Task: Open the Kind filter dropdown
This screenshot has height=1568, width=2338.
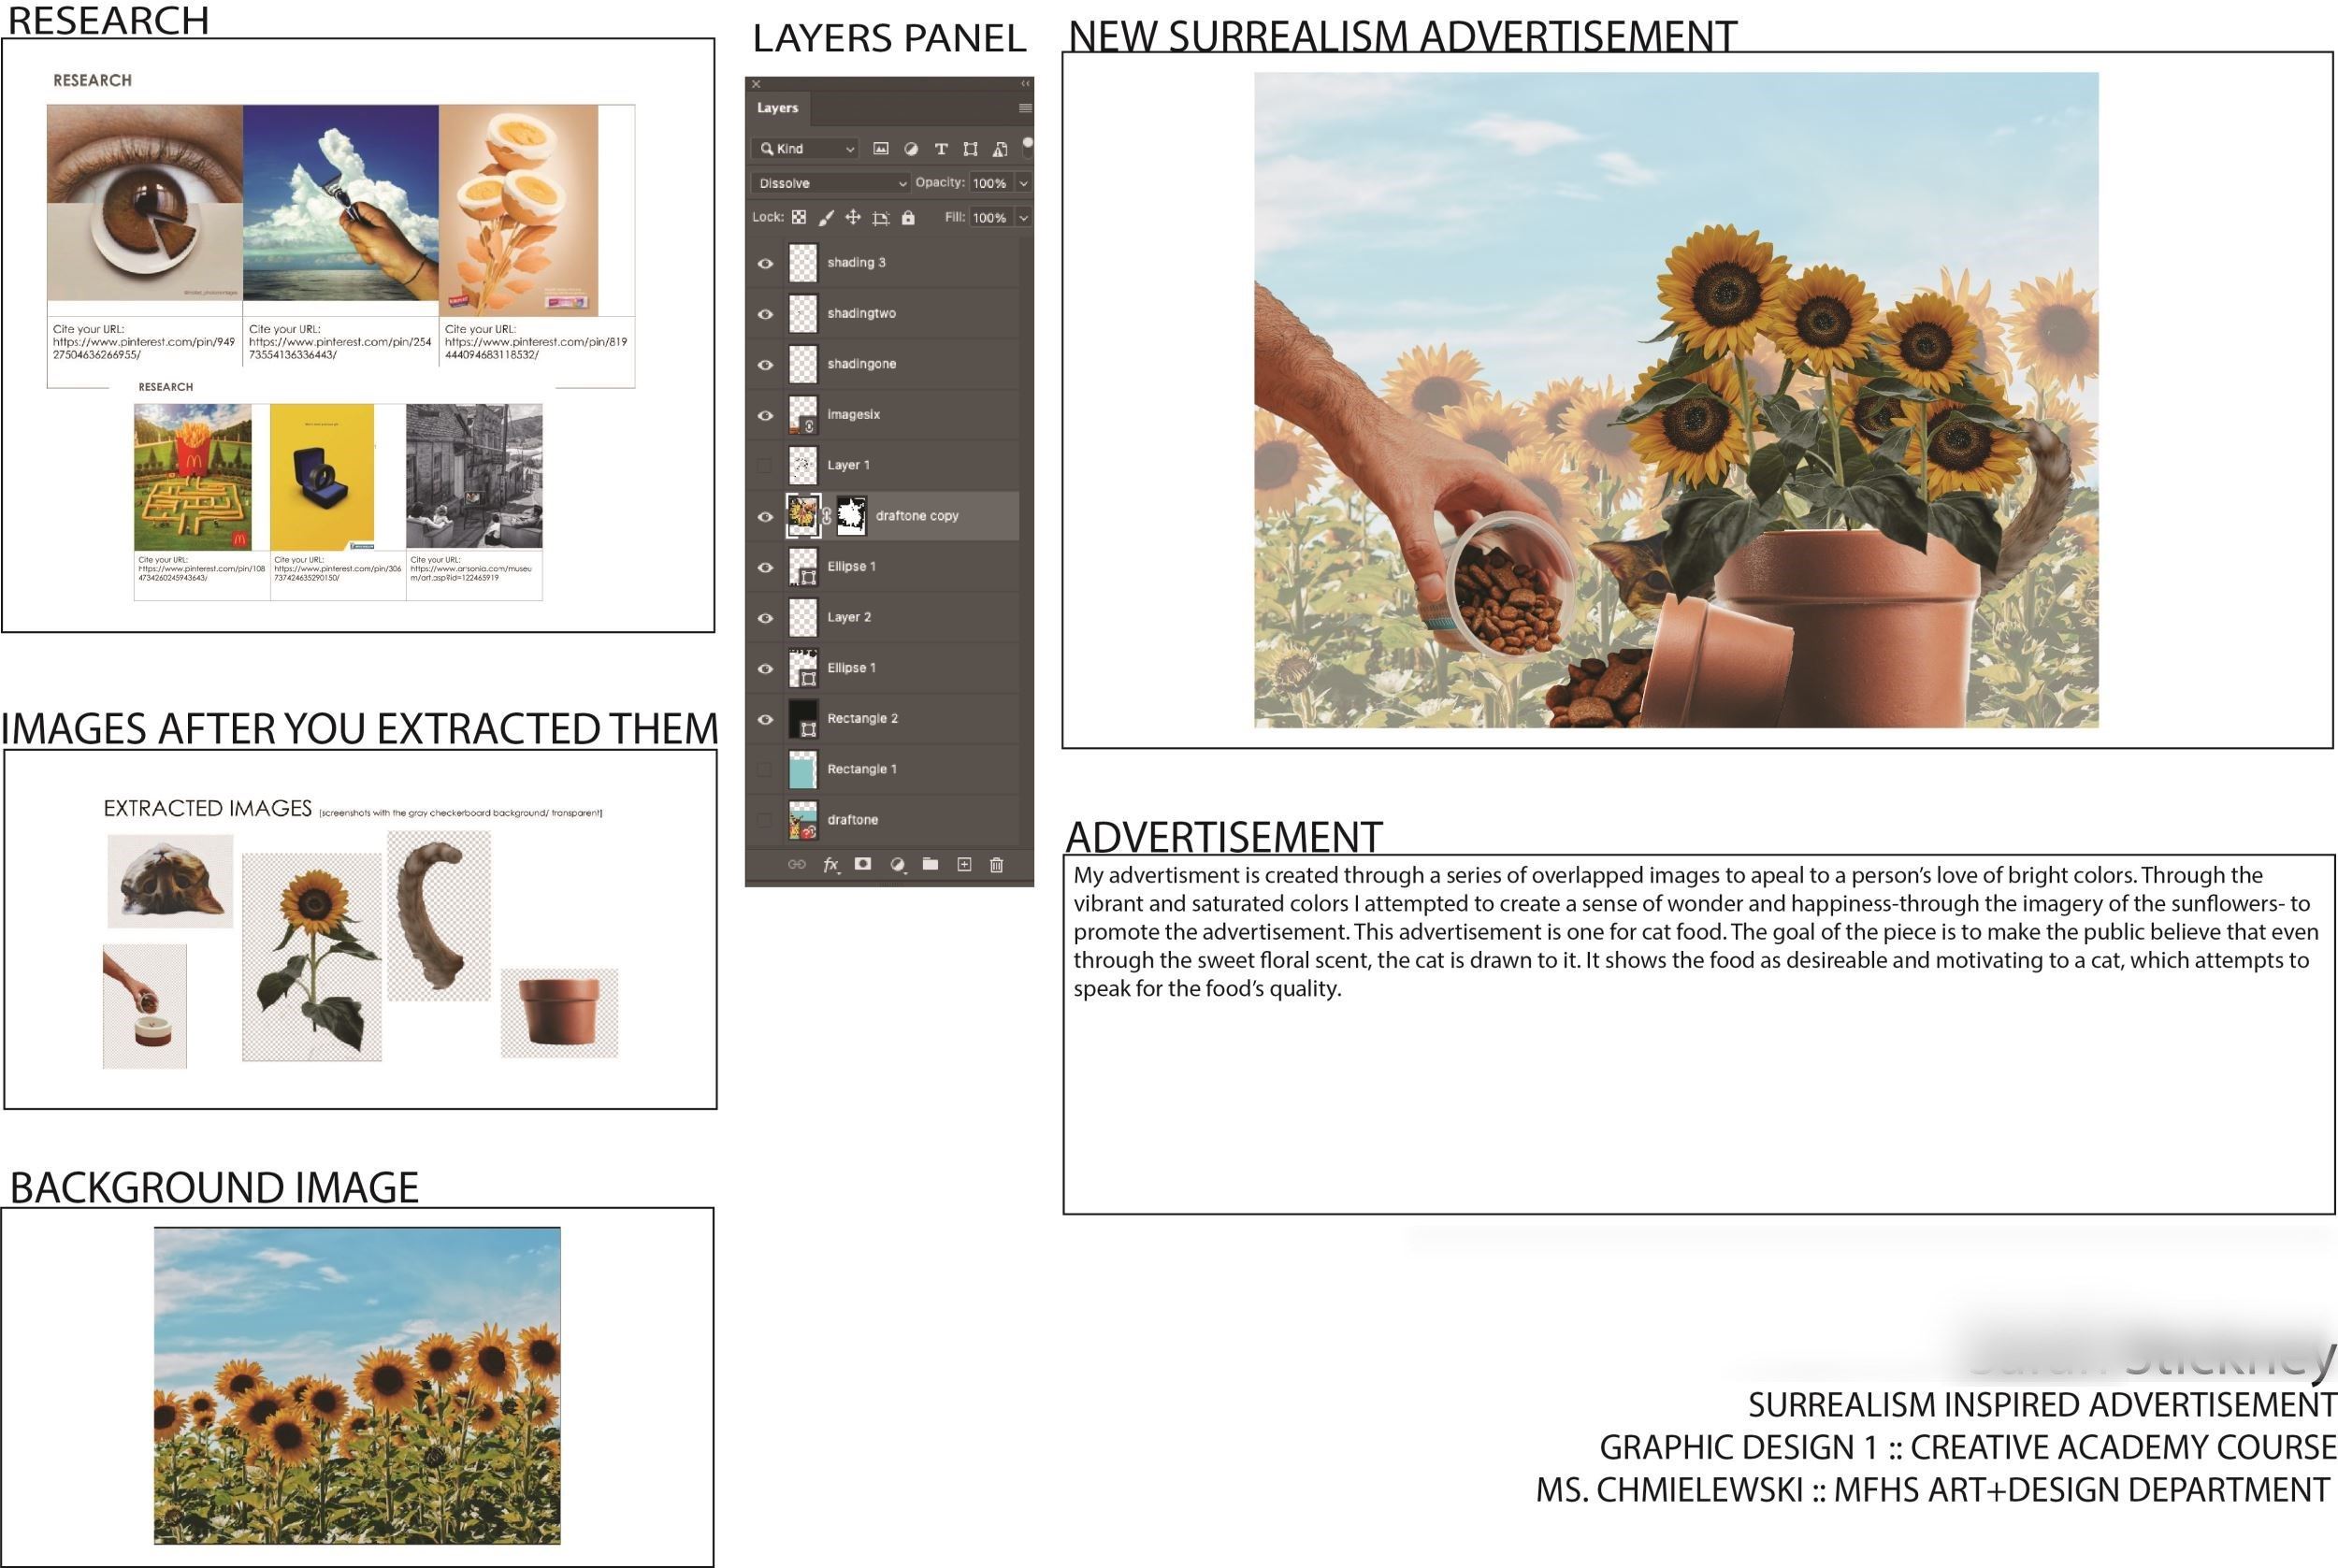Action: coord(806,149)
